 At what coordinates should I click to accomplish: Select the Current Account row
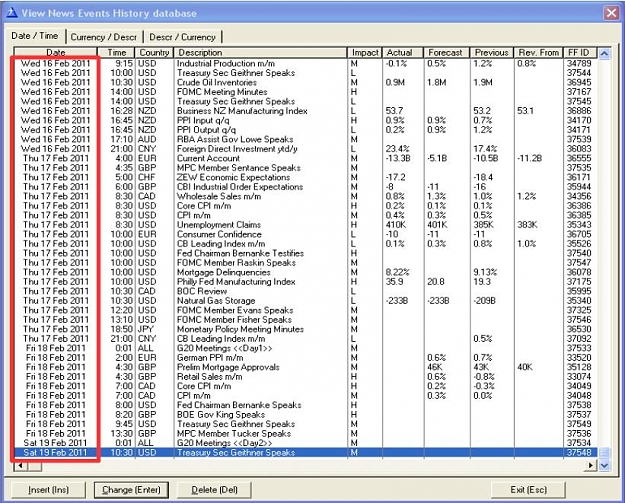click(x=305, y=158)
